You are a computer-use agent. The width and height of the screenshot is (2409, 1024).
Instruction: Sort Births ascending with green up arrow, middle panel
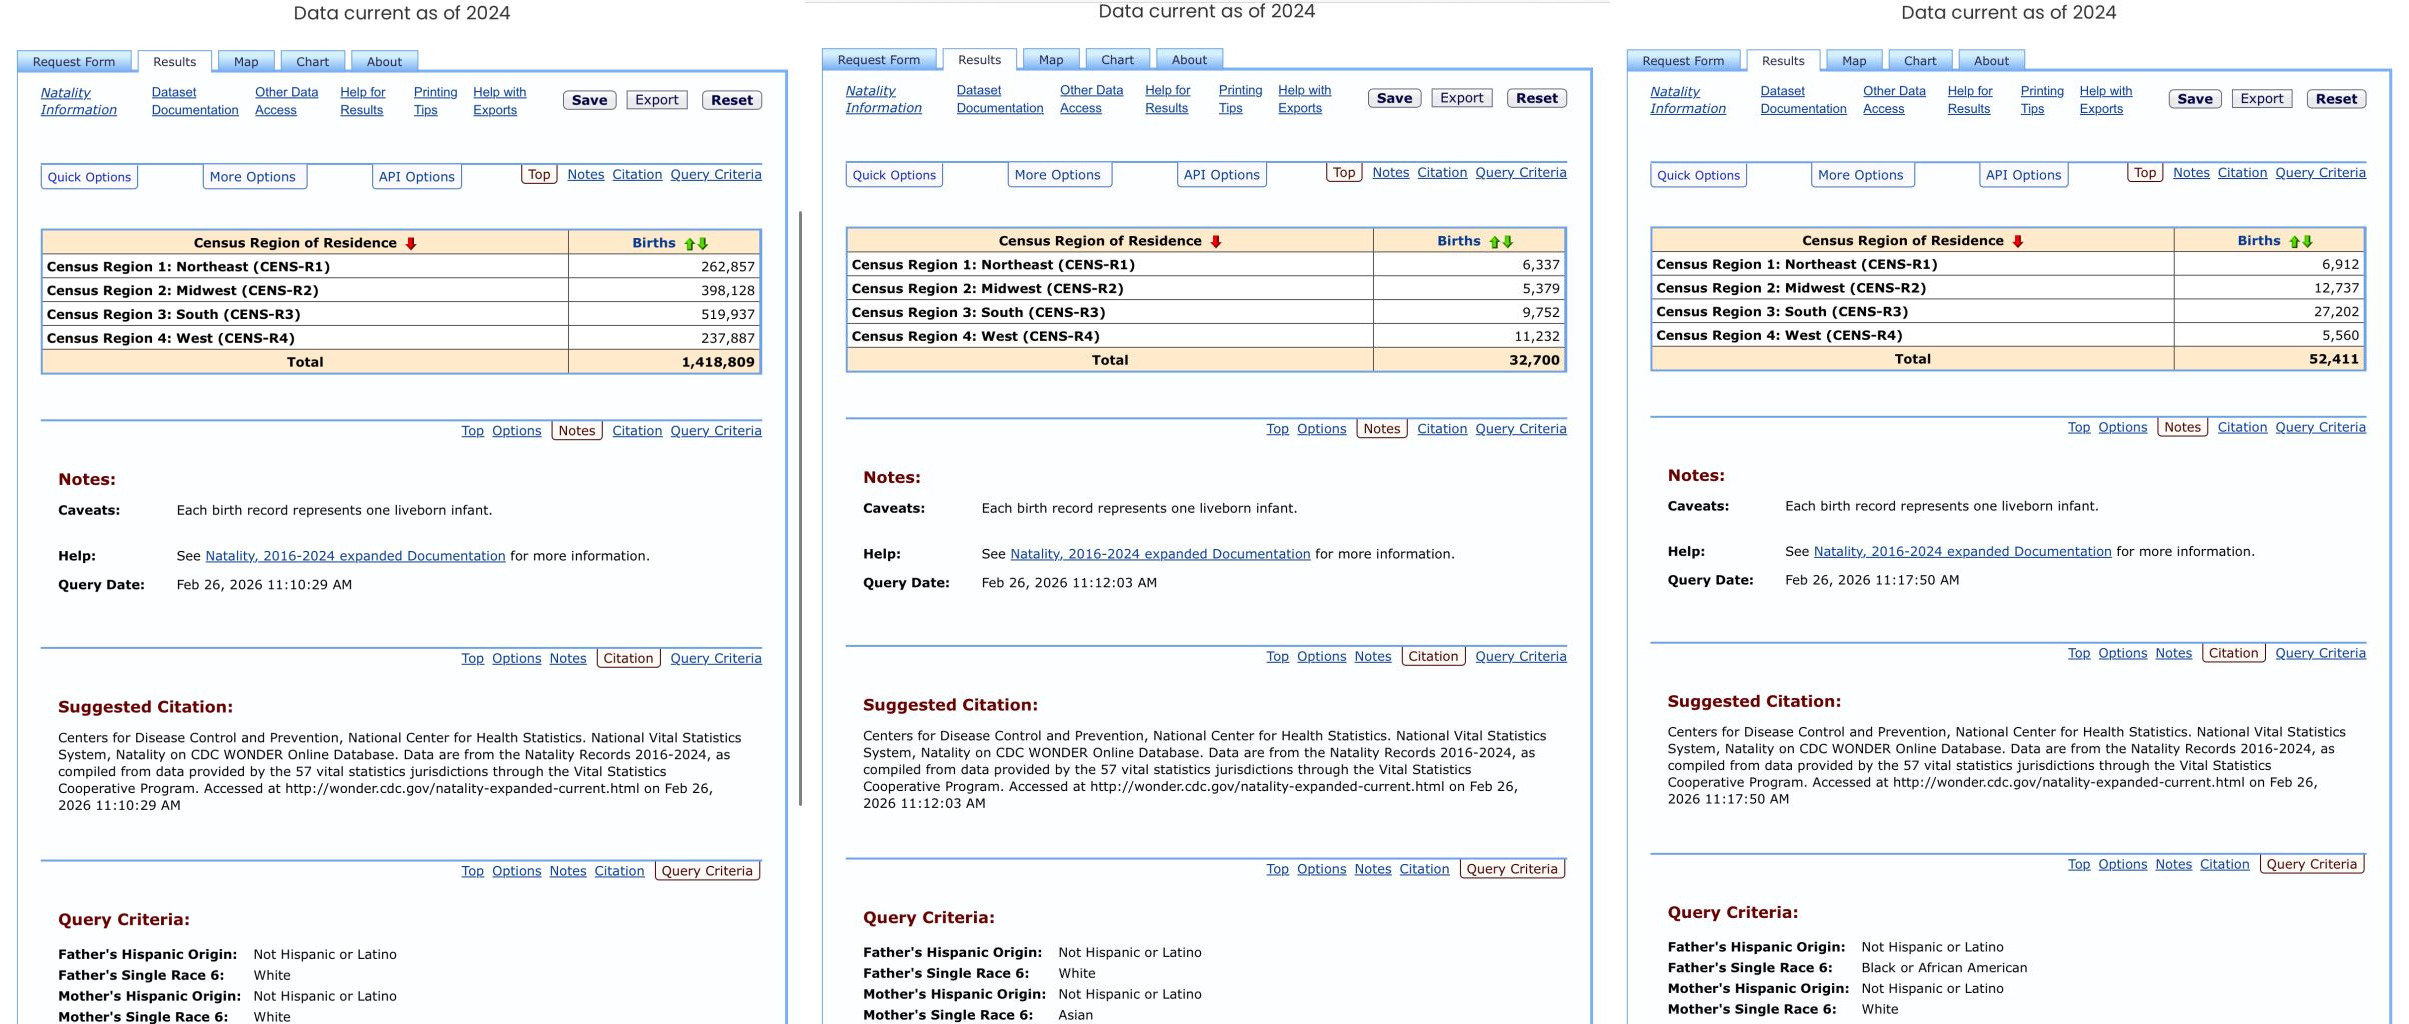(1494, 241)
